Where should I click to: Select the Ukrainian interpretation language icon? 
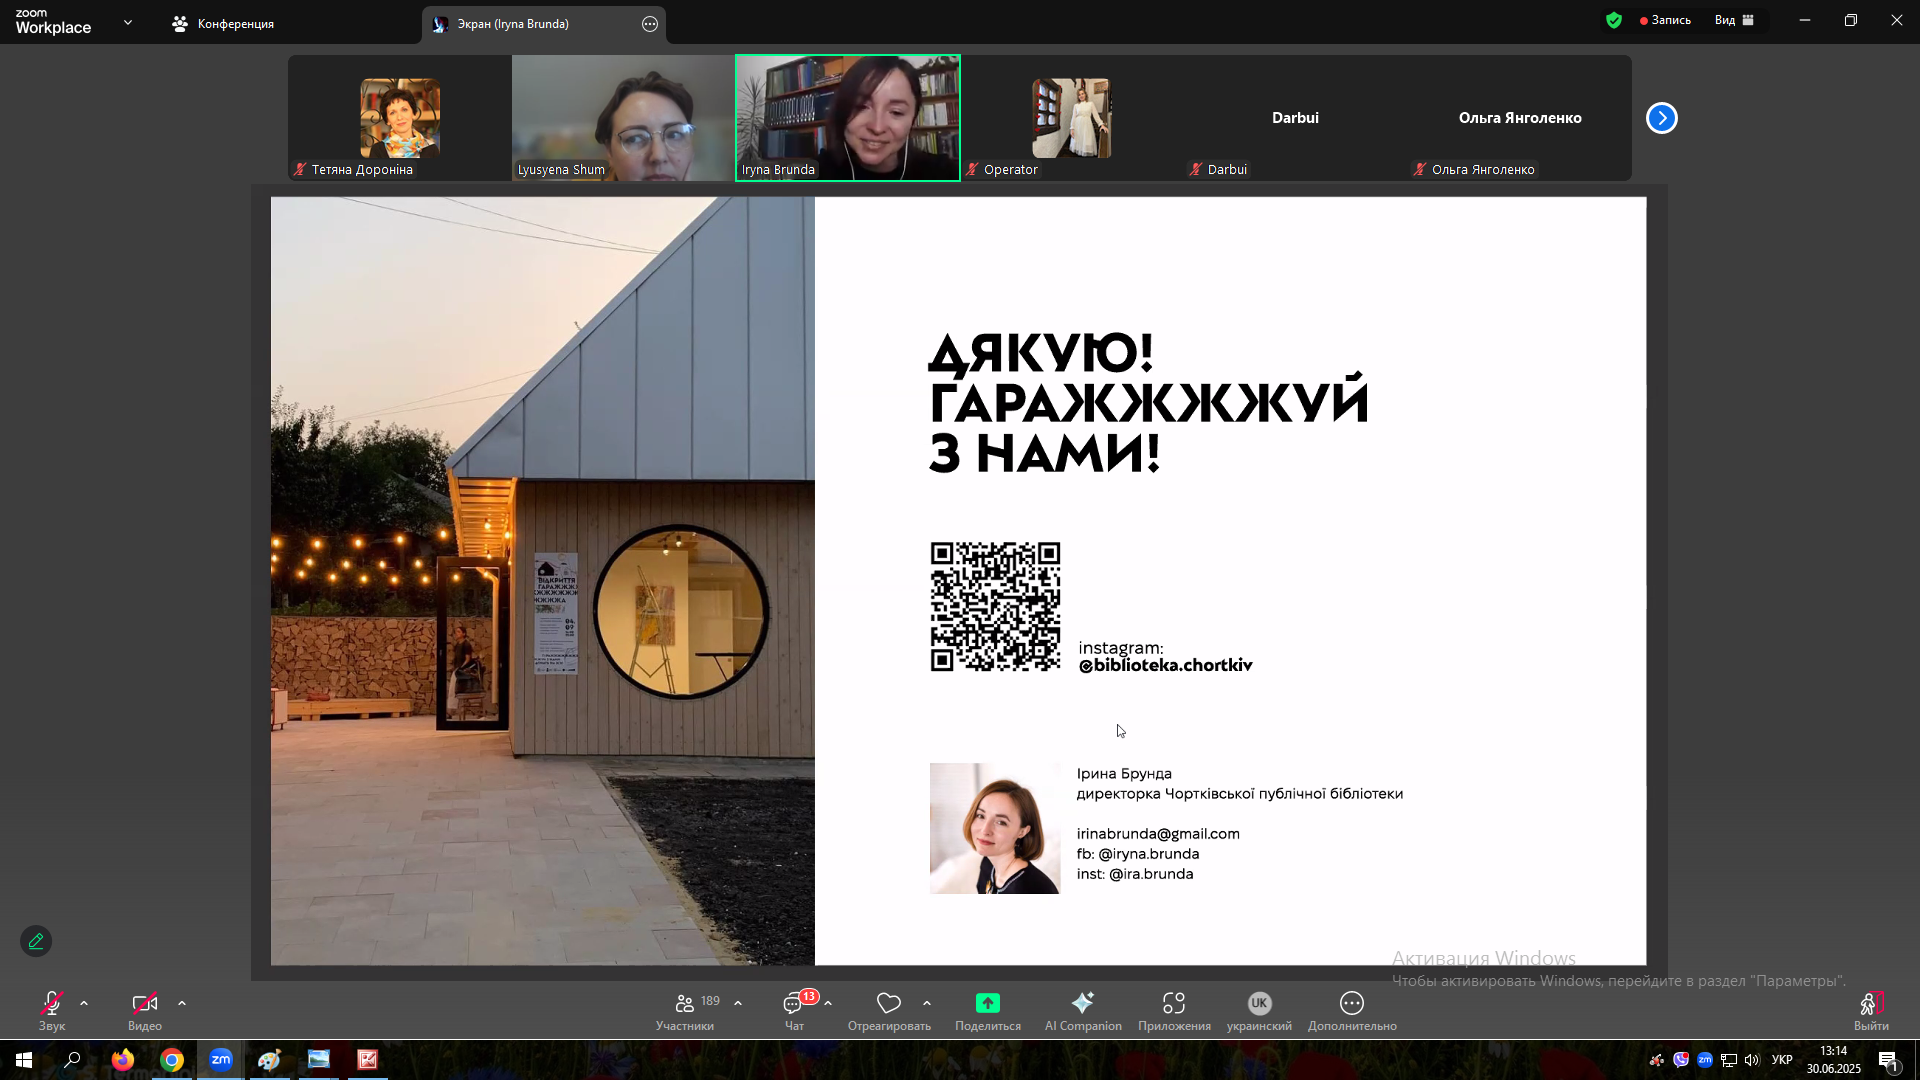pos(1259,1003)
